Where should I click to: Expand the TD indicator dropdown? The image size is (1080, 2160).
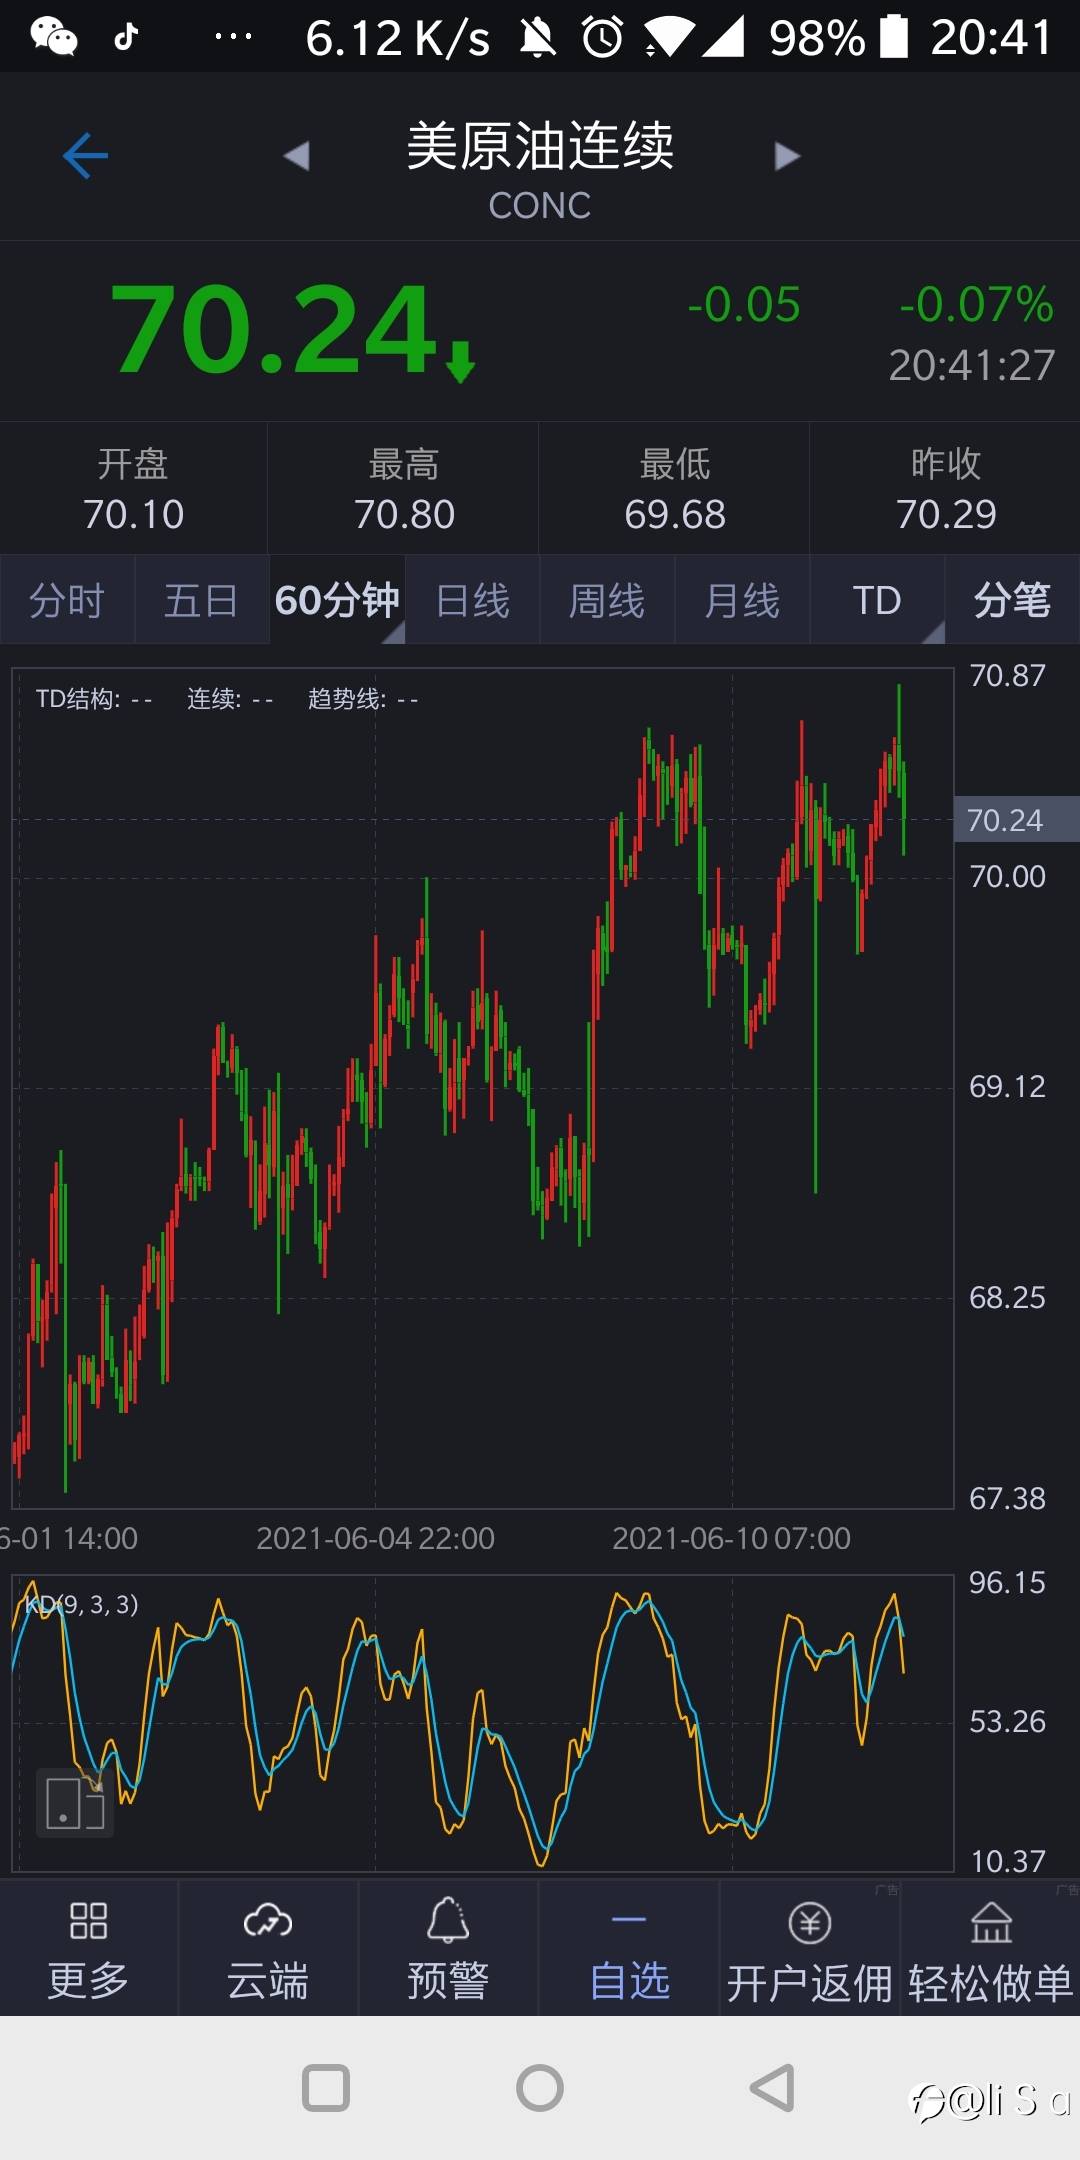click(x=877, y=601)
